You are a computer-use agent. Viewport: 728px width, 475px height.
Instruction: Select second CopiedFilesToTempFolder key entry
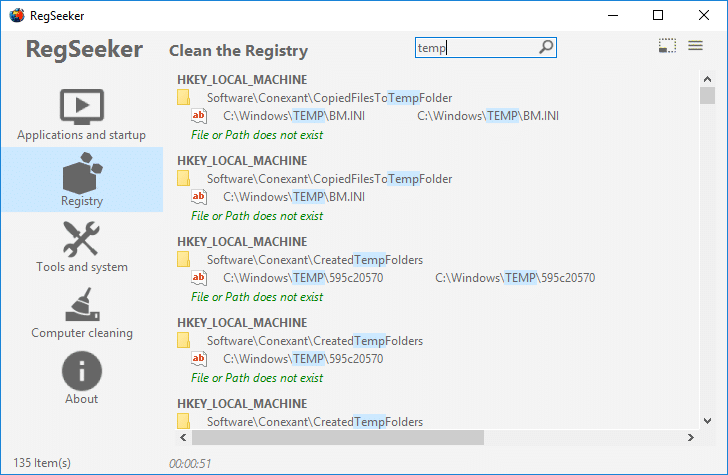(329, 179)
